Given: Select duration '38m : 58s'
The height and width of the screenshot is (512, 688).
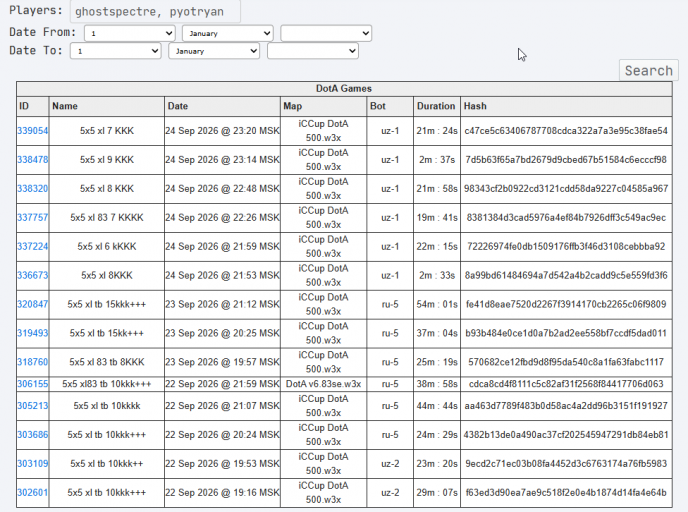Looking at the screenshot, I should click(437, 384).
